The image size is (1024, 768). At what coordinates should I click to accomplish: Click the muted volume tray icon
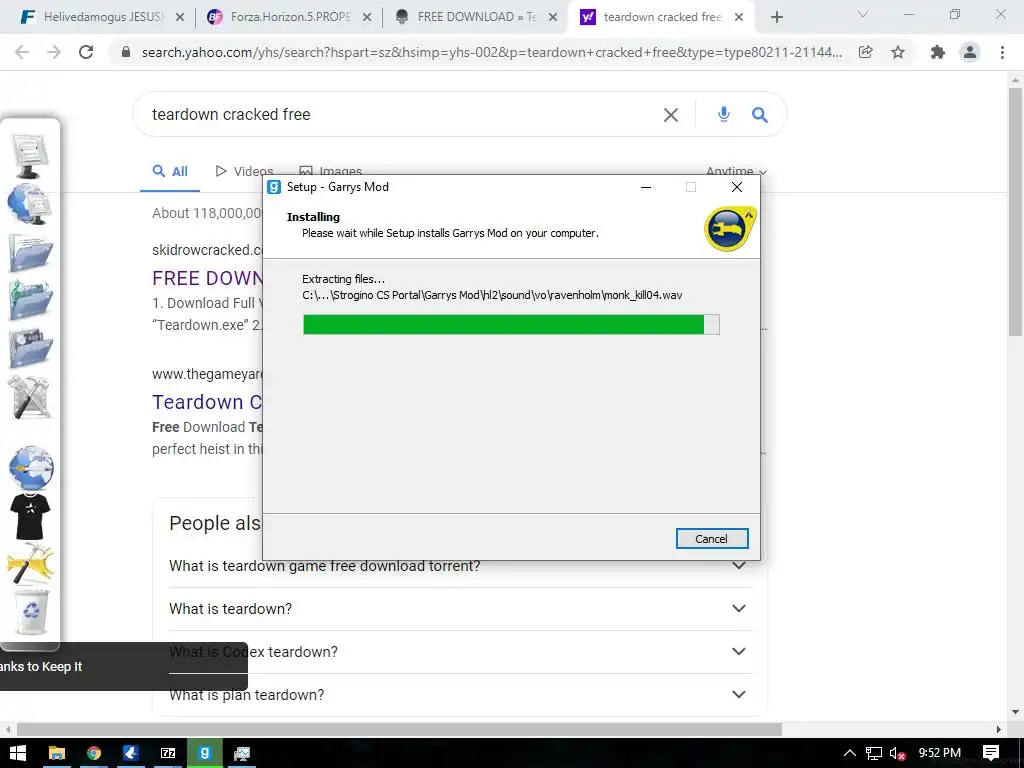tap(897, 753)
